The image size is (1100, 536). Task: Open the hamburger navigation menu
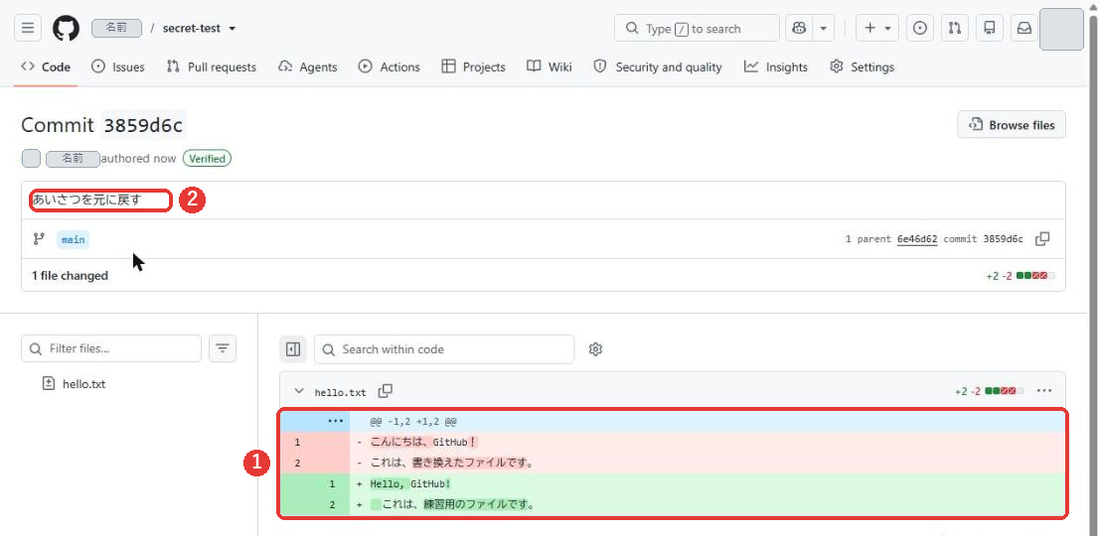tap(27, 28)
